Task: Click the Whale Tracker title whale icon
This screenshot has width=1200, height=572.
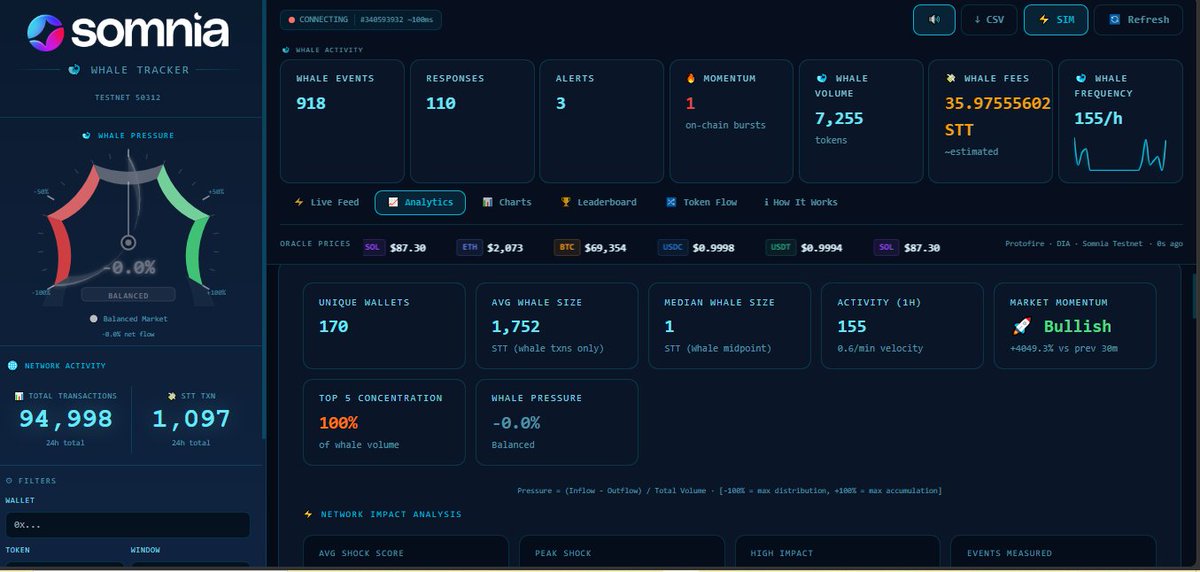Action: click(74, 70)
